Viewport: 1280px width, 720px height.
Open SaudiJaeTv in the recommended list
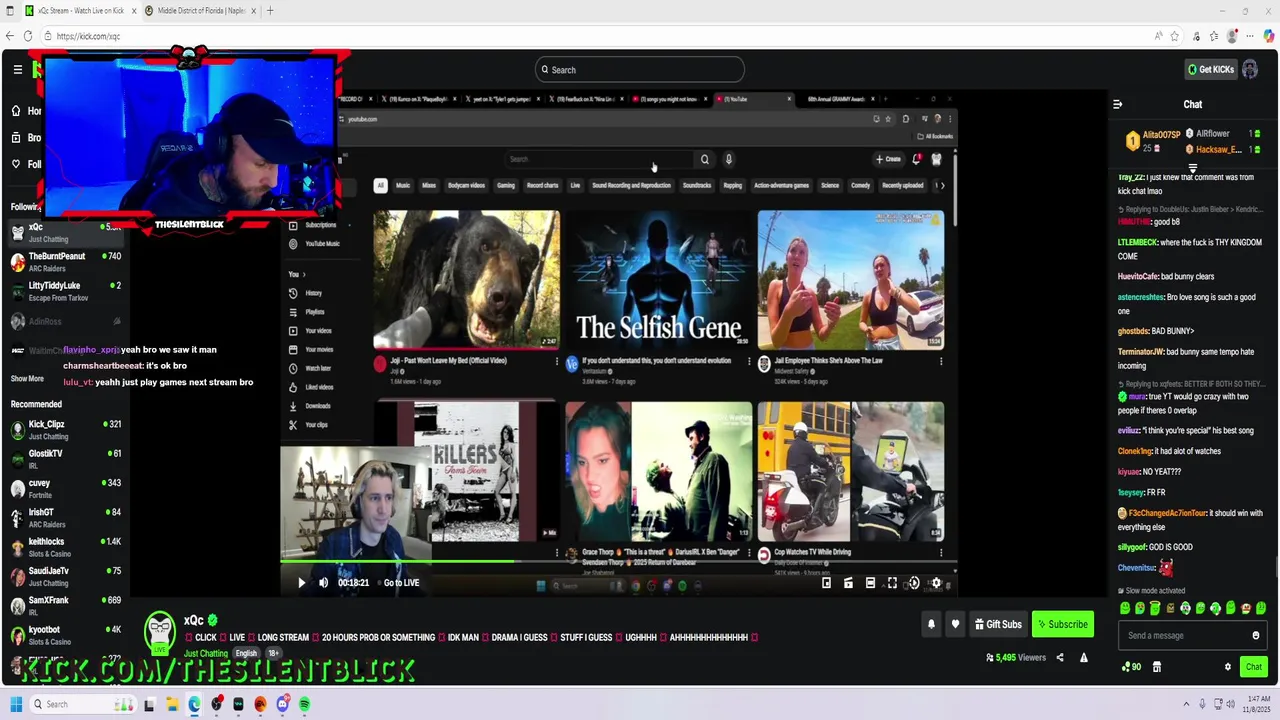[65, 576]
